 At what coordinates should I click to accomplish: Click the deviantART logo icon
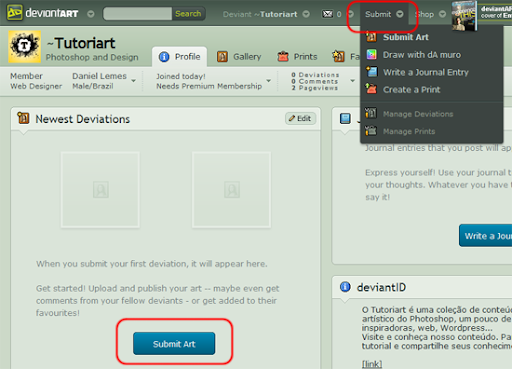coord(14,13)
